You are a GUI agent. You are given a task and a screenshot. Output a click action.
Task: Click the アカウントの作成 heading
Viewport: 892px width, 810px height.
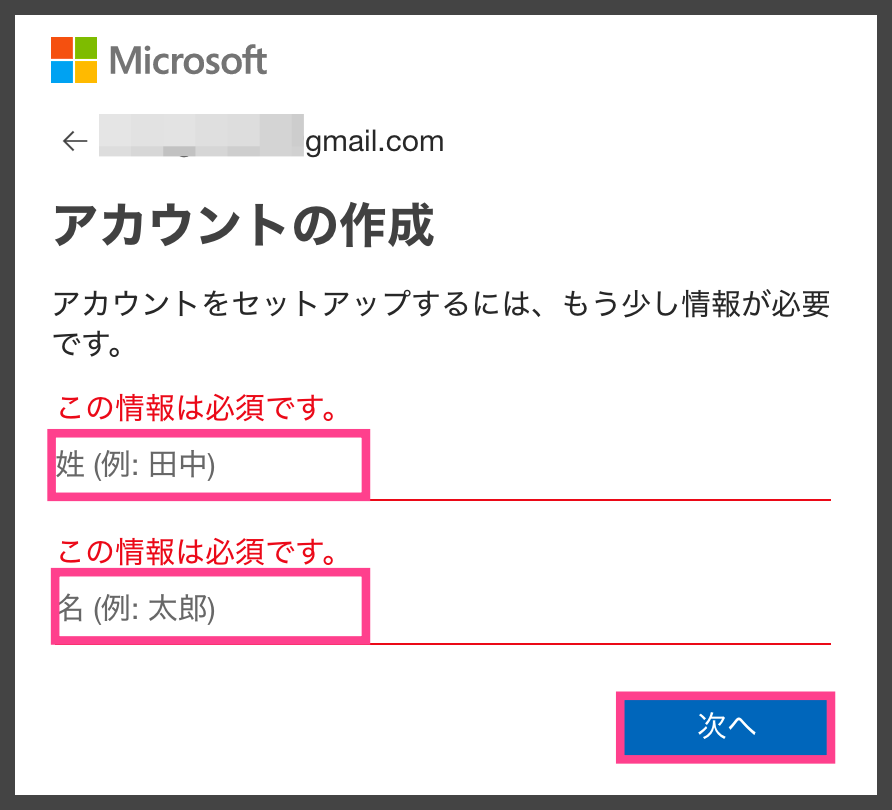coord(244,225)
